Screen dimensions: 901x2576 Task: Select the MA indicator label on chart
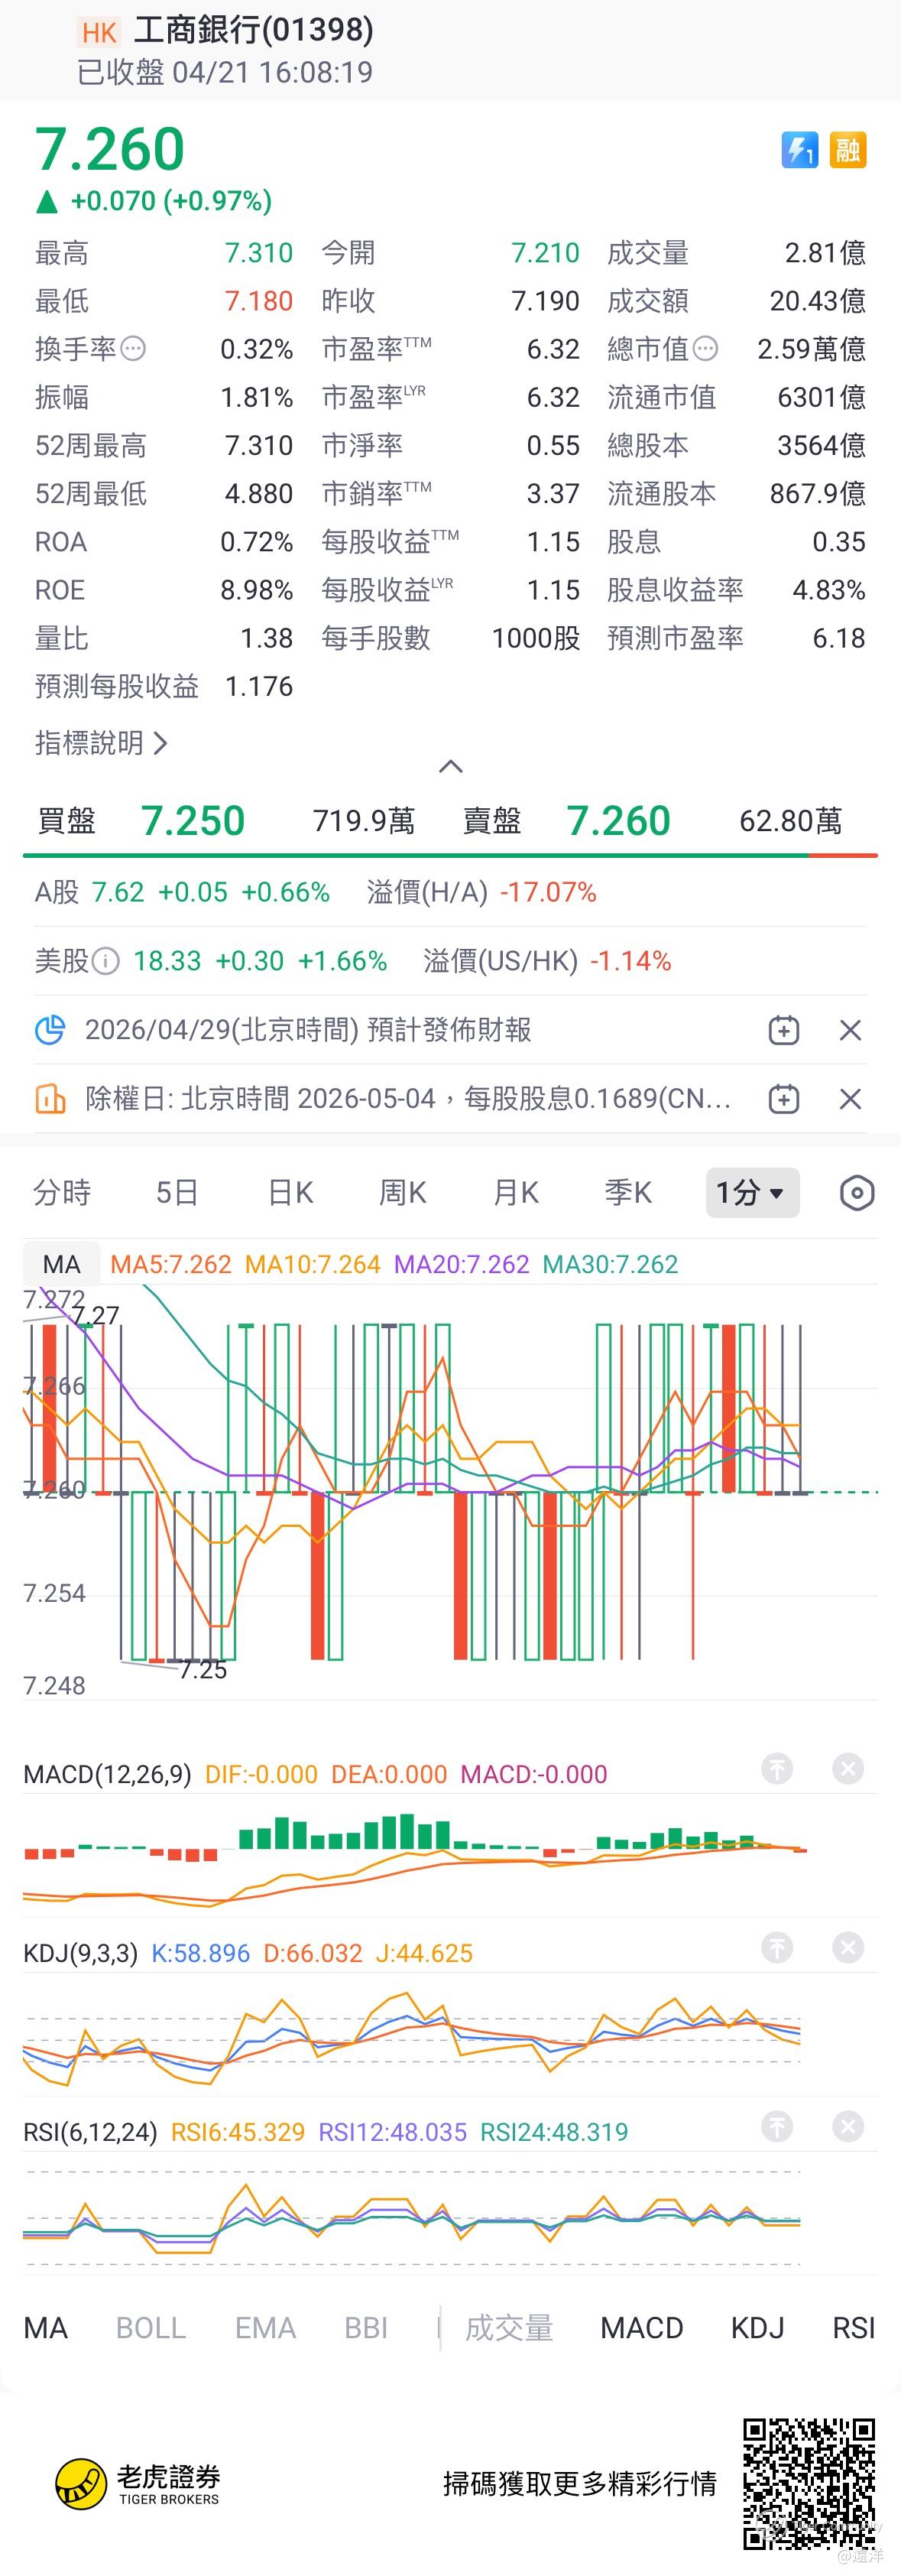61,1264
